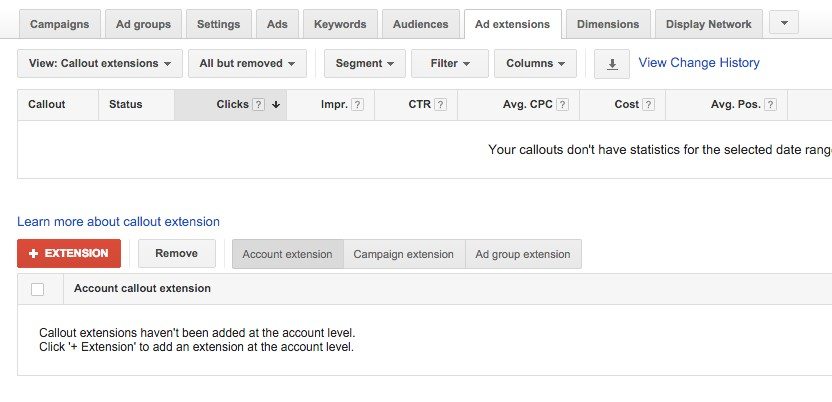Click the red + EXTENSION button

69,254
